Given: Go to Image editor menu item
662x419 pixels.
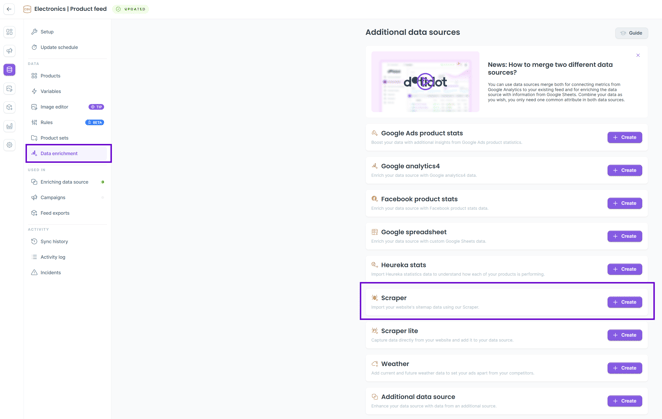Looking at the screenshot, I should point(54,107).
